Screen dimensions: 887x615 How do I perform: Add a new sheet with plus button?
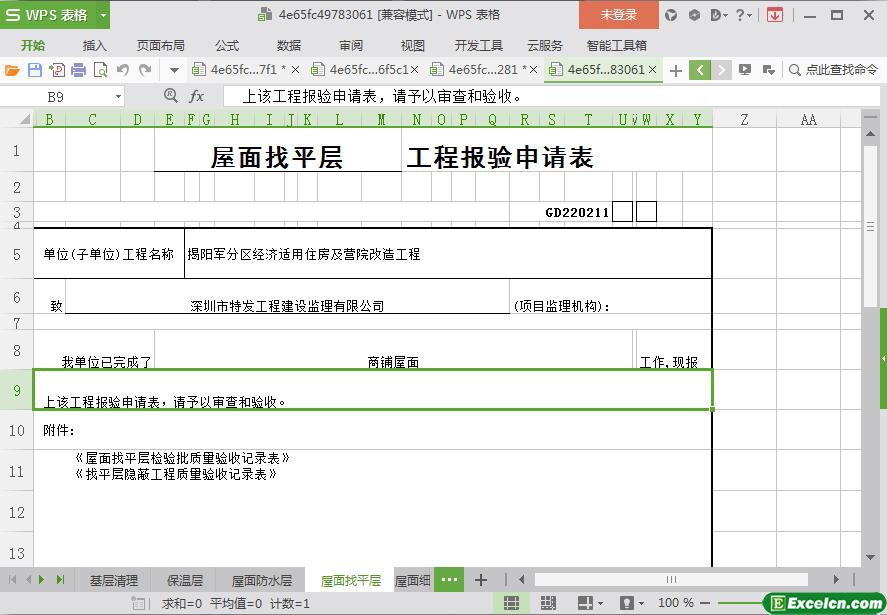click(x=481, y=580)
